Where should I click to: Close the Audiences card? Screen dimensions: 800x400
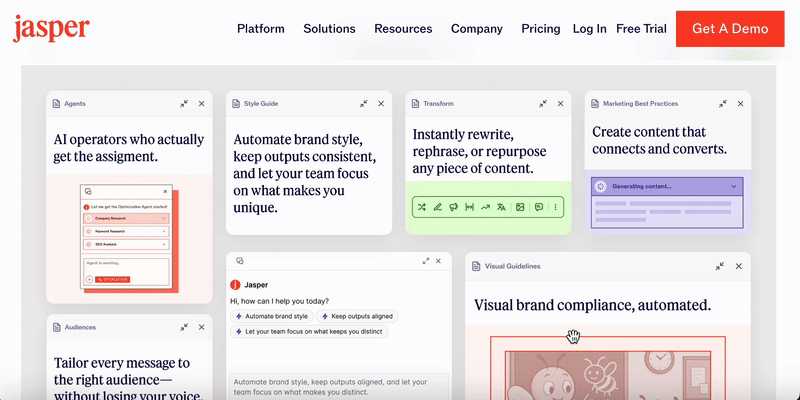tap(202, 328)
